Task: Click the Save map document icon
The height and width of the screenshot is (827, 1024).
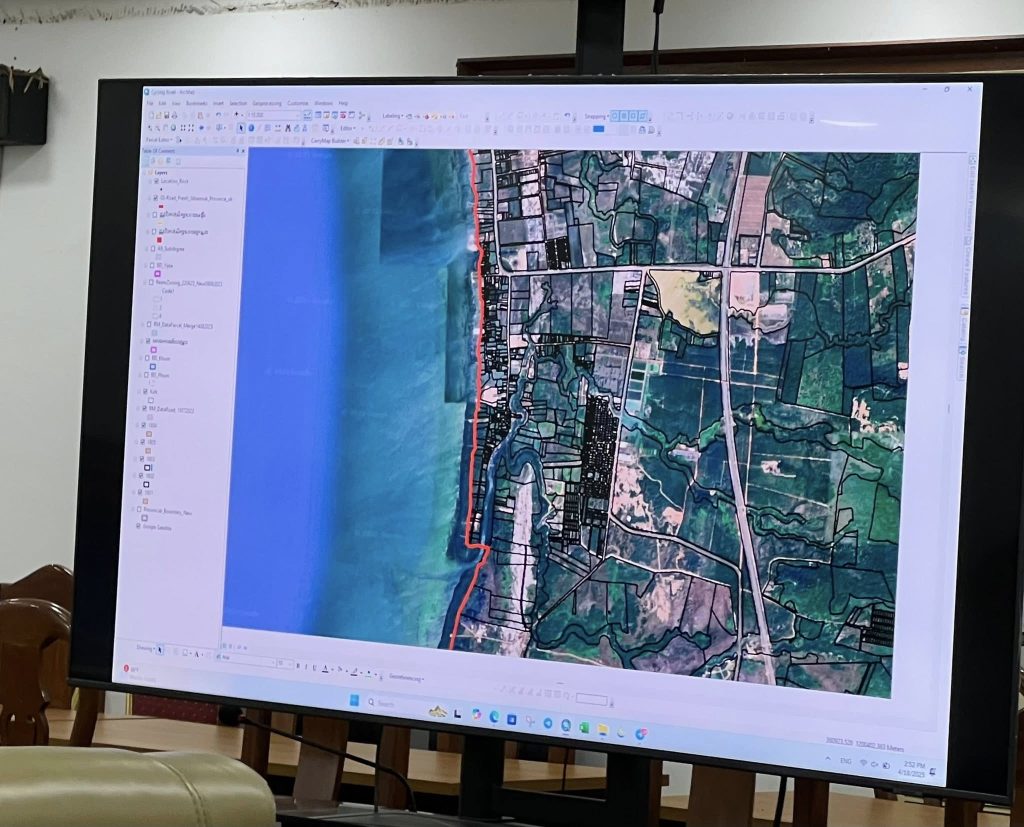Action: (167, 116)
